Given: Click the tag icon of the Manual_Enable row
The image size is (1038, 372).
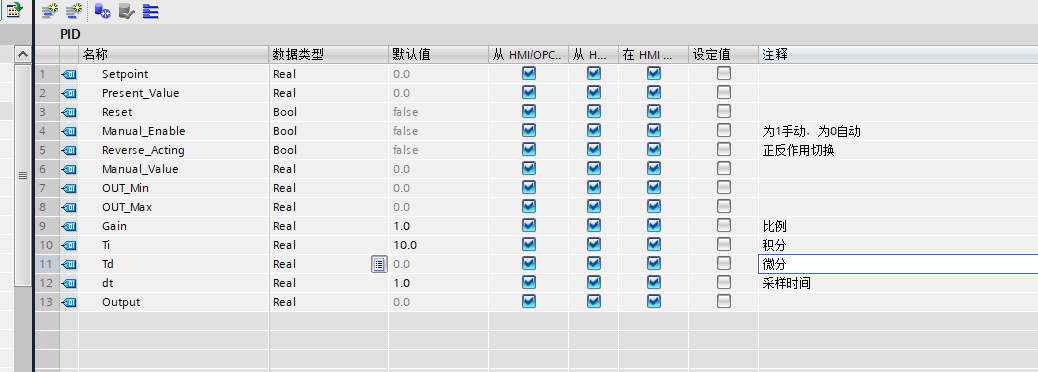Looking at the screenshot, I should [x=69, y=131].
